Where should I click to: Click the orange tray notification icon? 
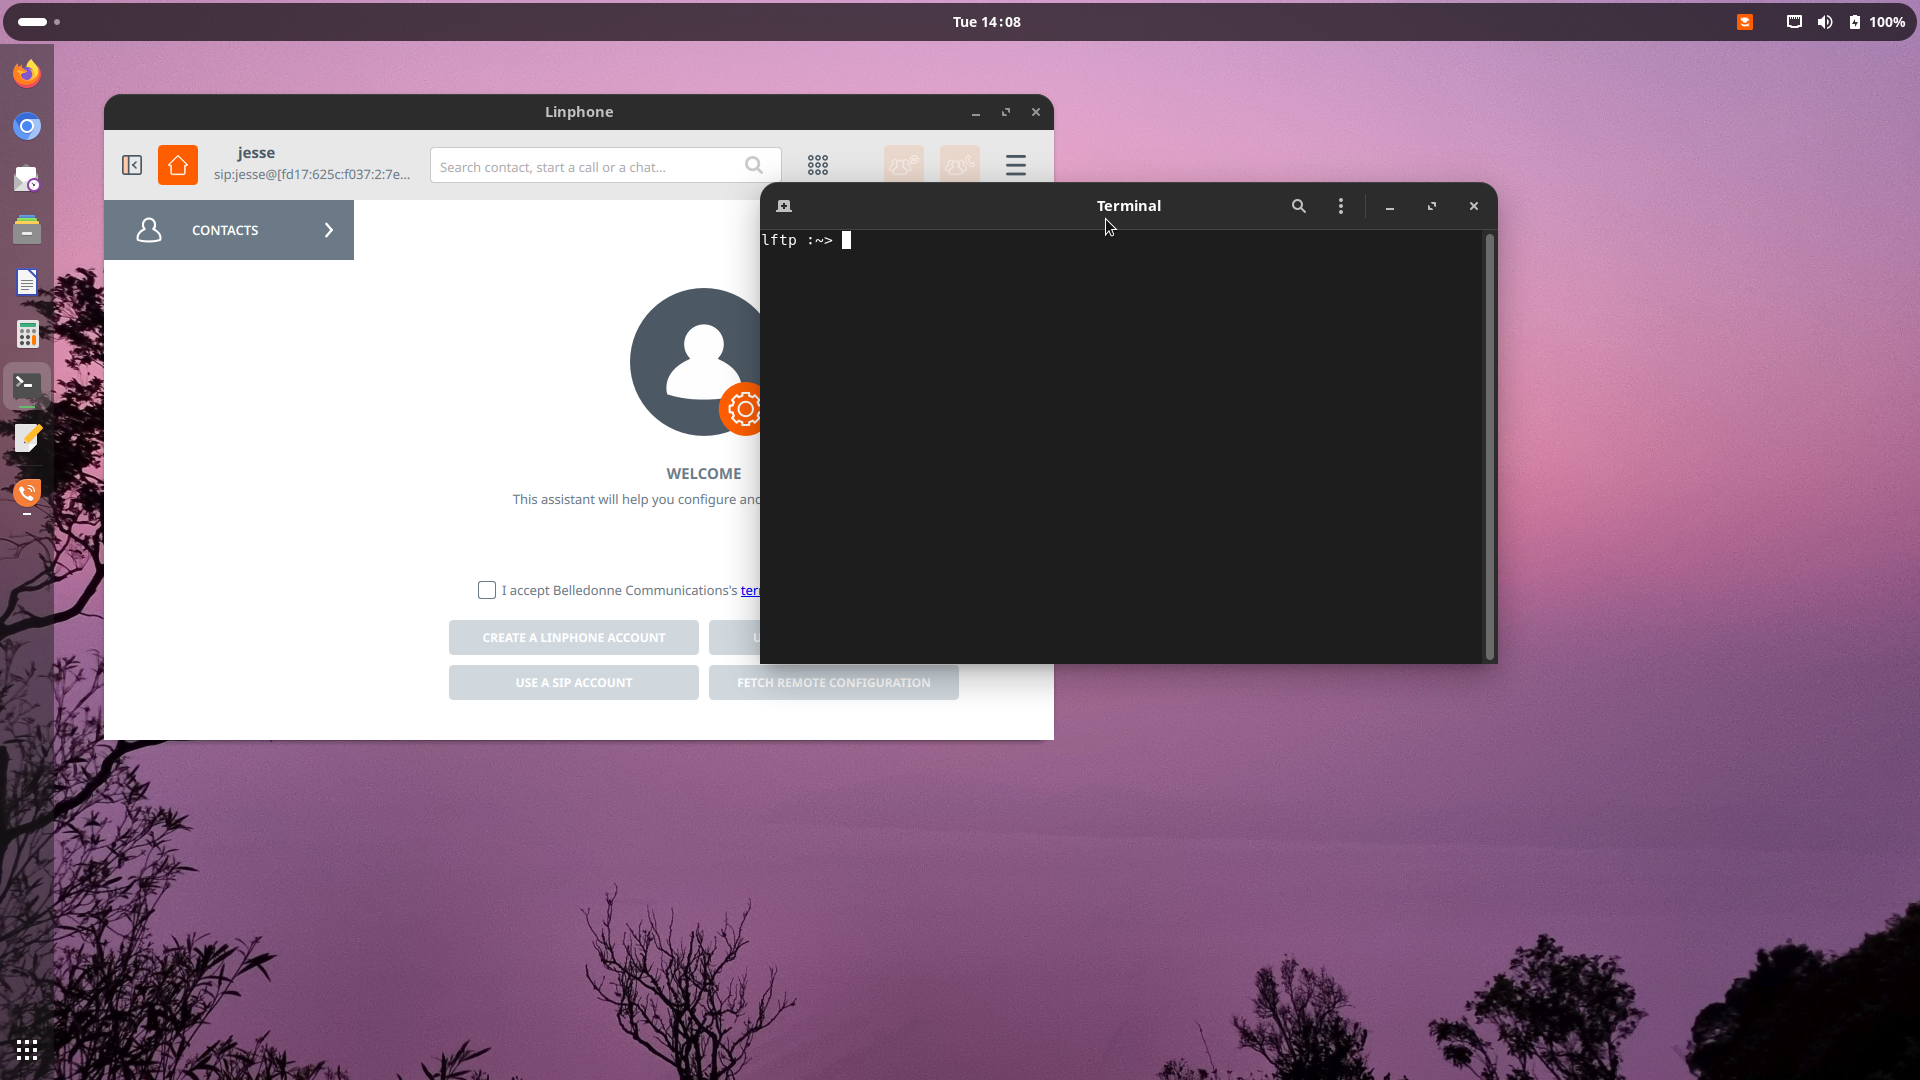coord(1745,22)
